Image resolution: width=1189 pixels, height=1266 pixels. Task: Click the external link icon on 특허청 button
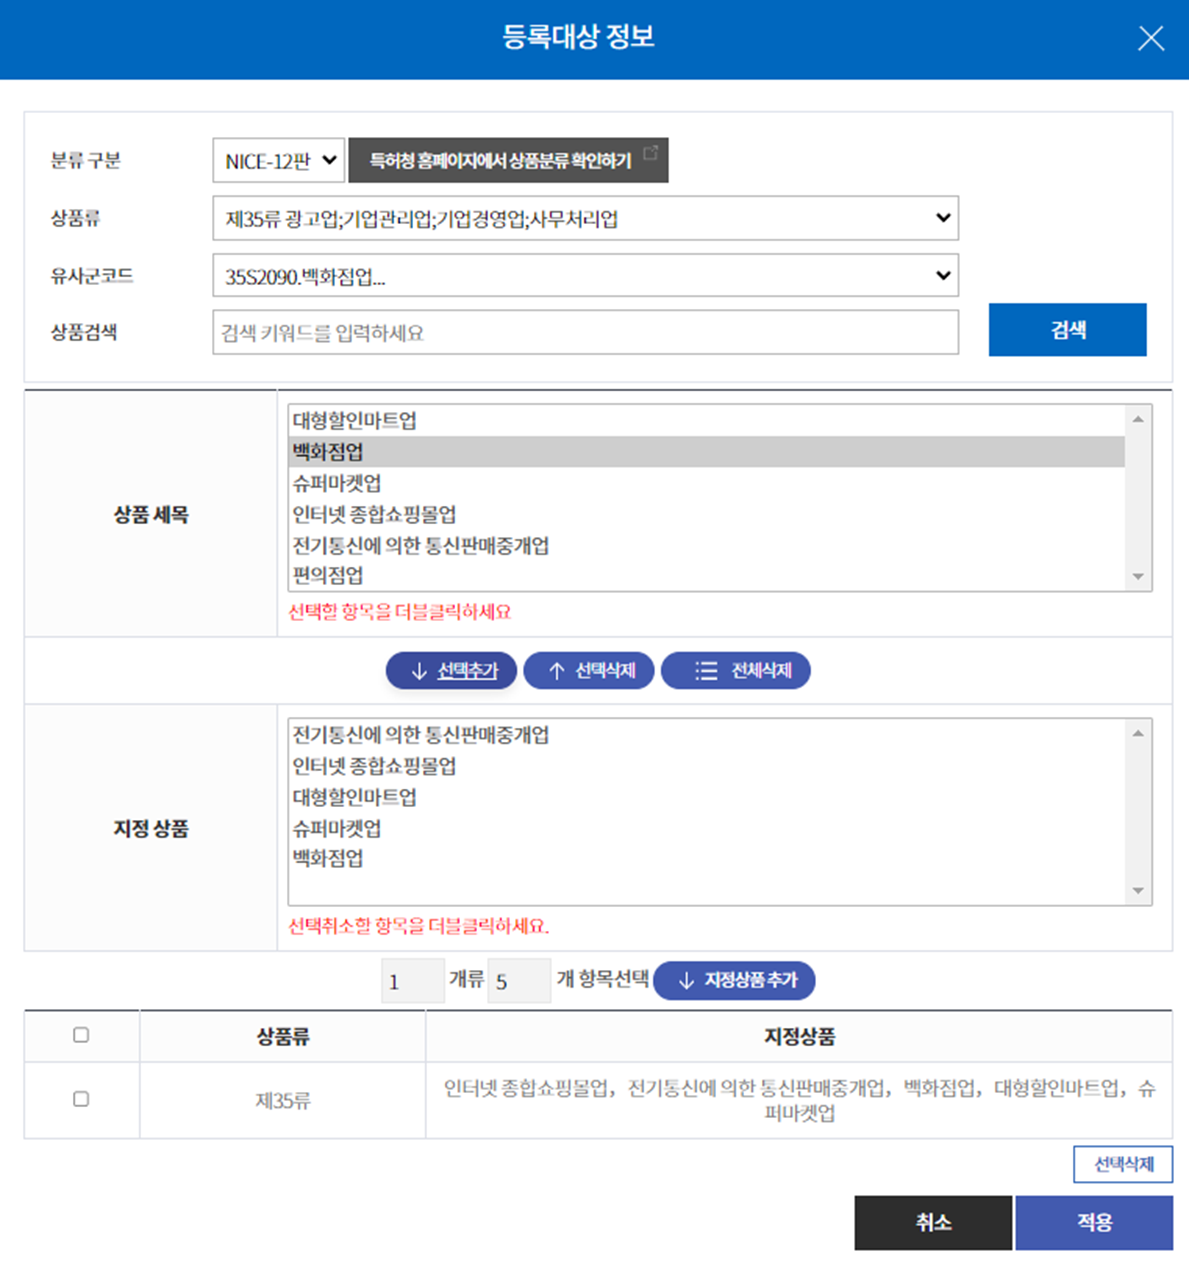point(650,152)
